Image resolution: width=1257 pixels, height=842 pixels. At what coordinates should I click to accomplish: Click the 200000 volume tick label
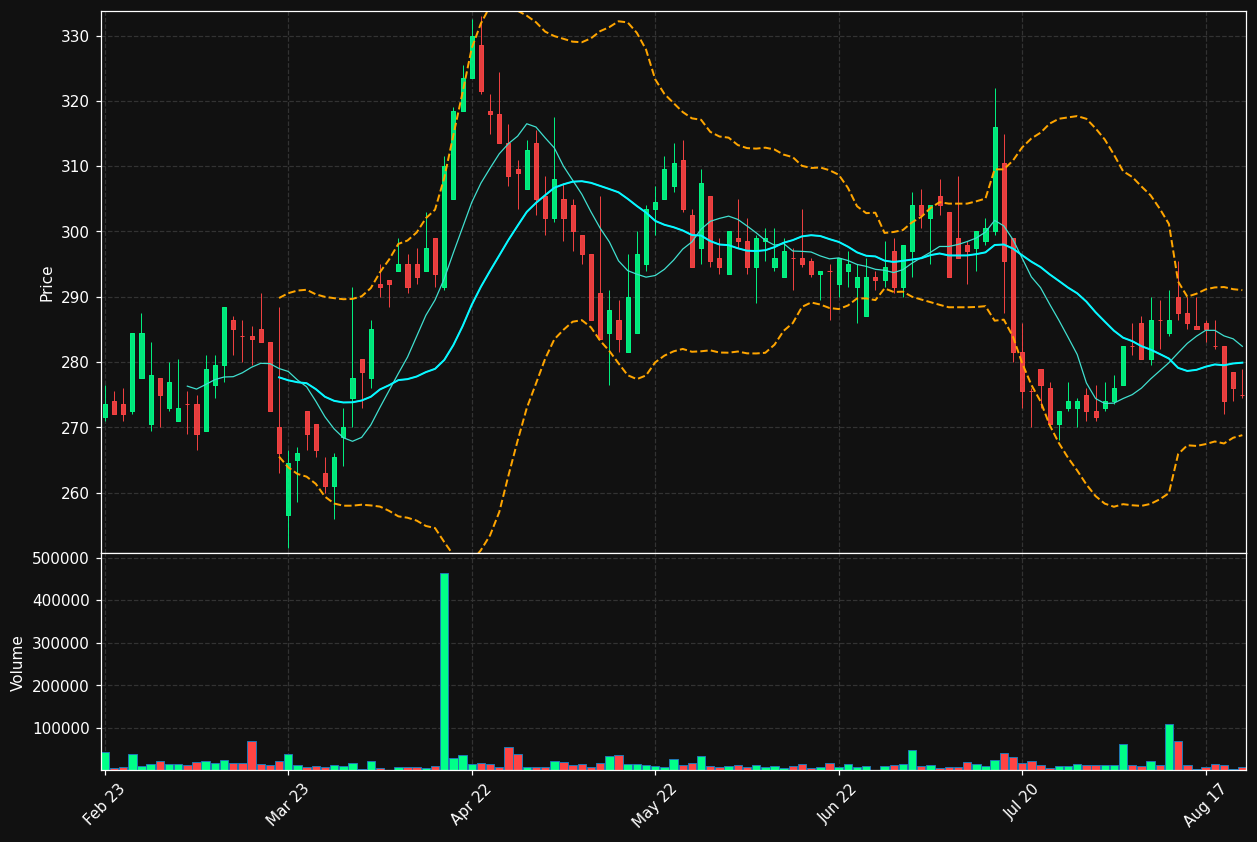pyautogui.click(x=62, y=686)
